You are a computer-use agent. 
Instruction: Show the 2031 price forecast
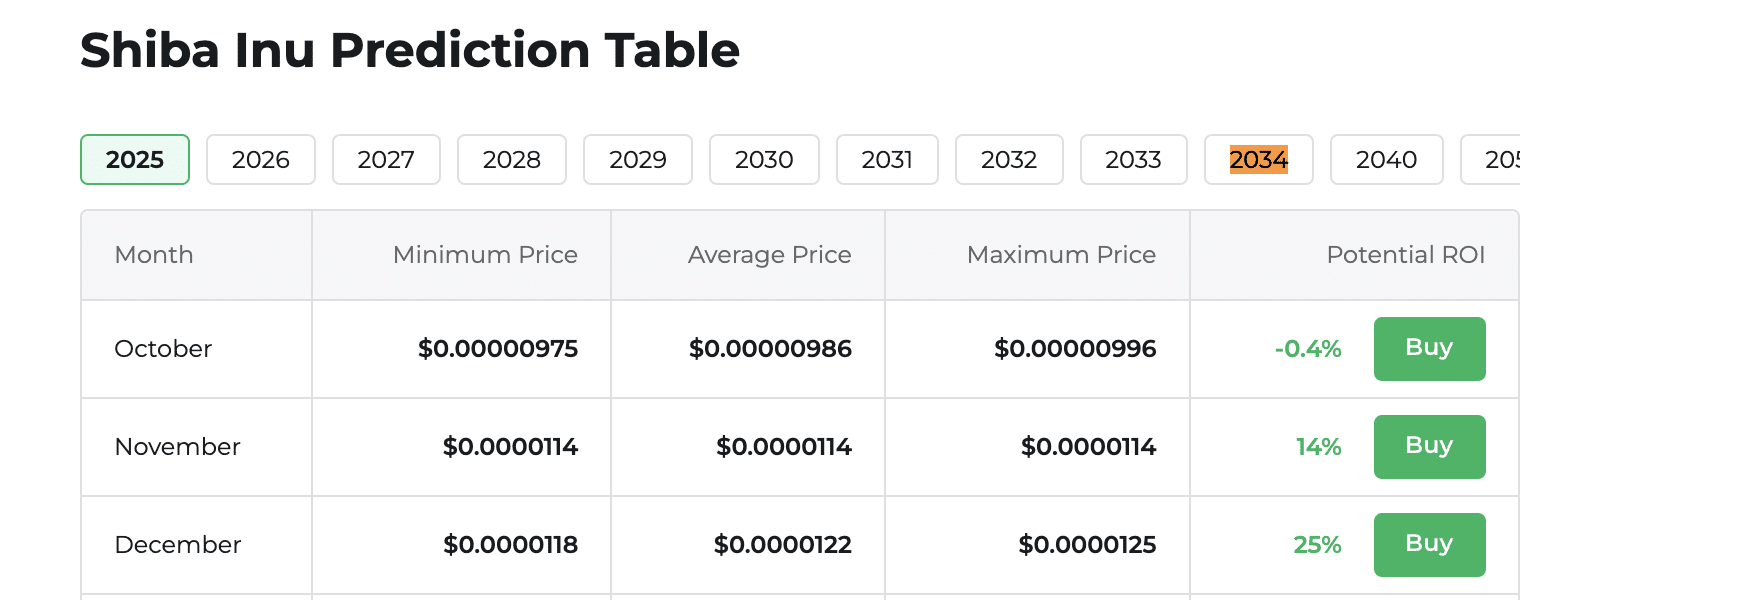click(887, 159)
